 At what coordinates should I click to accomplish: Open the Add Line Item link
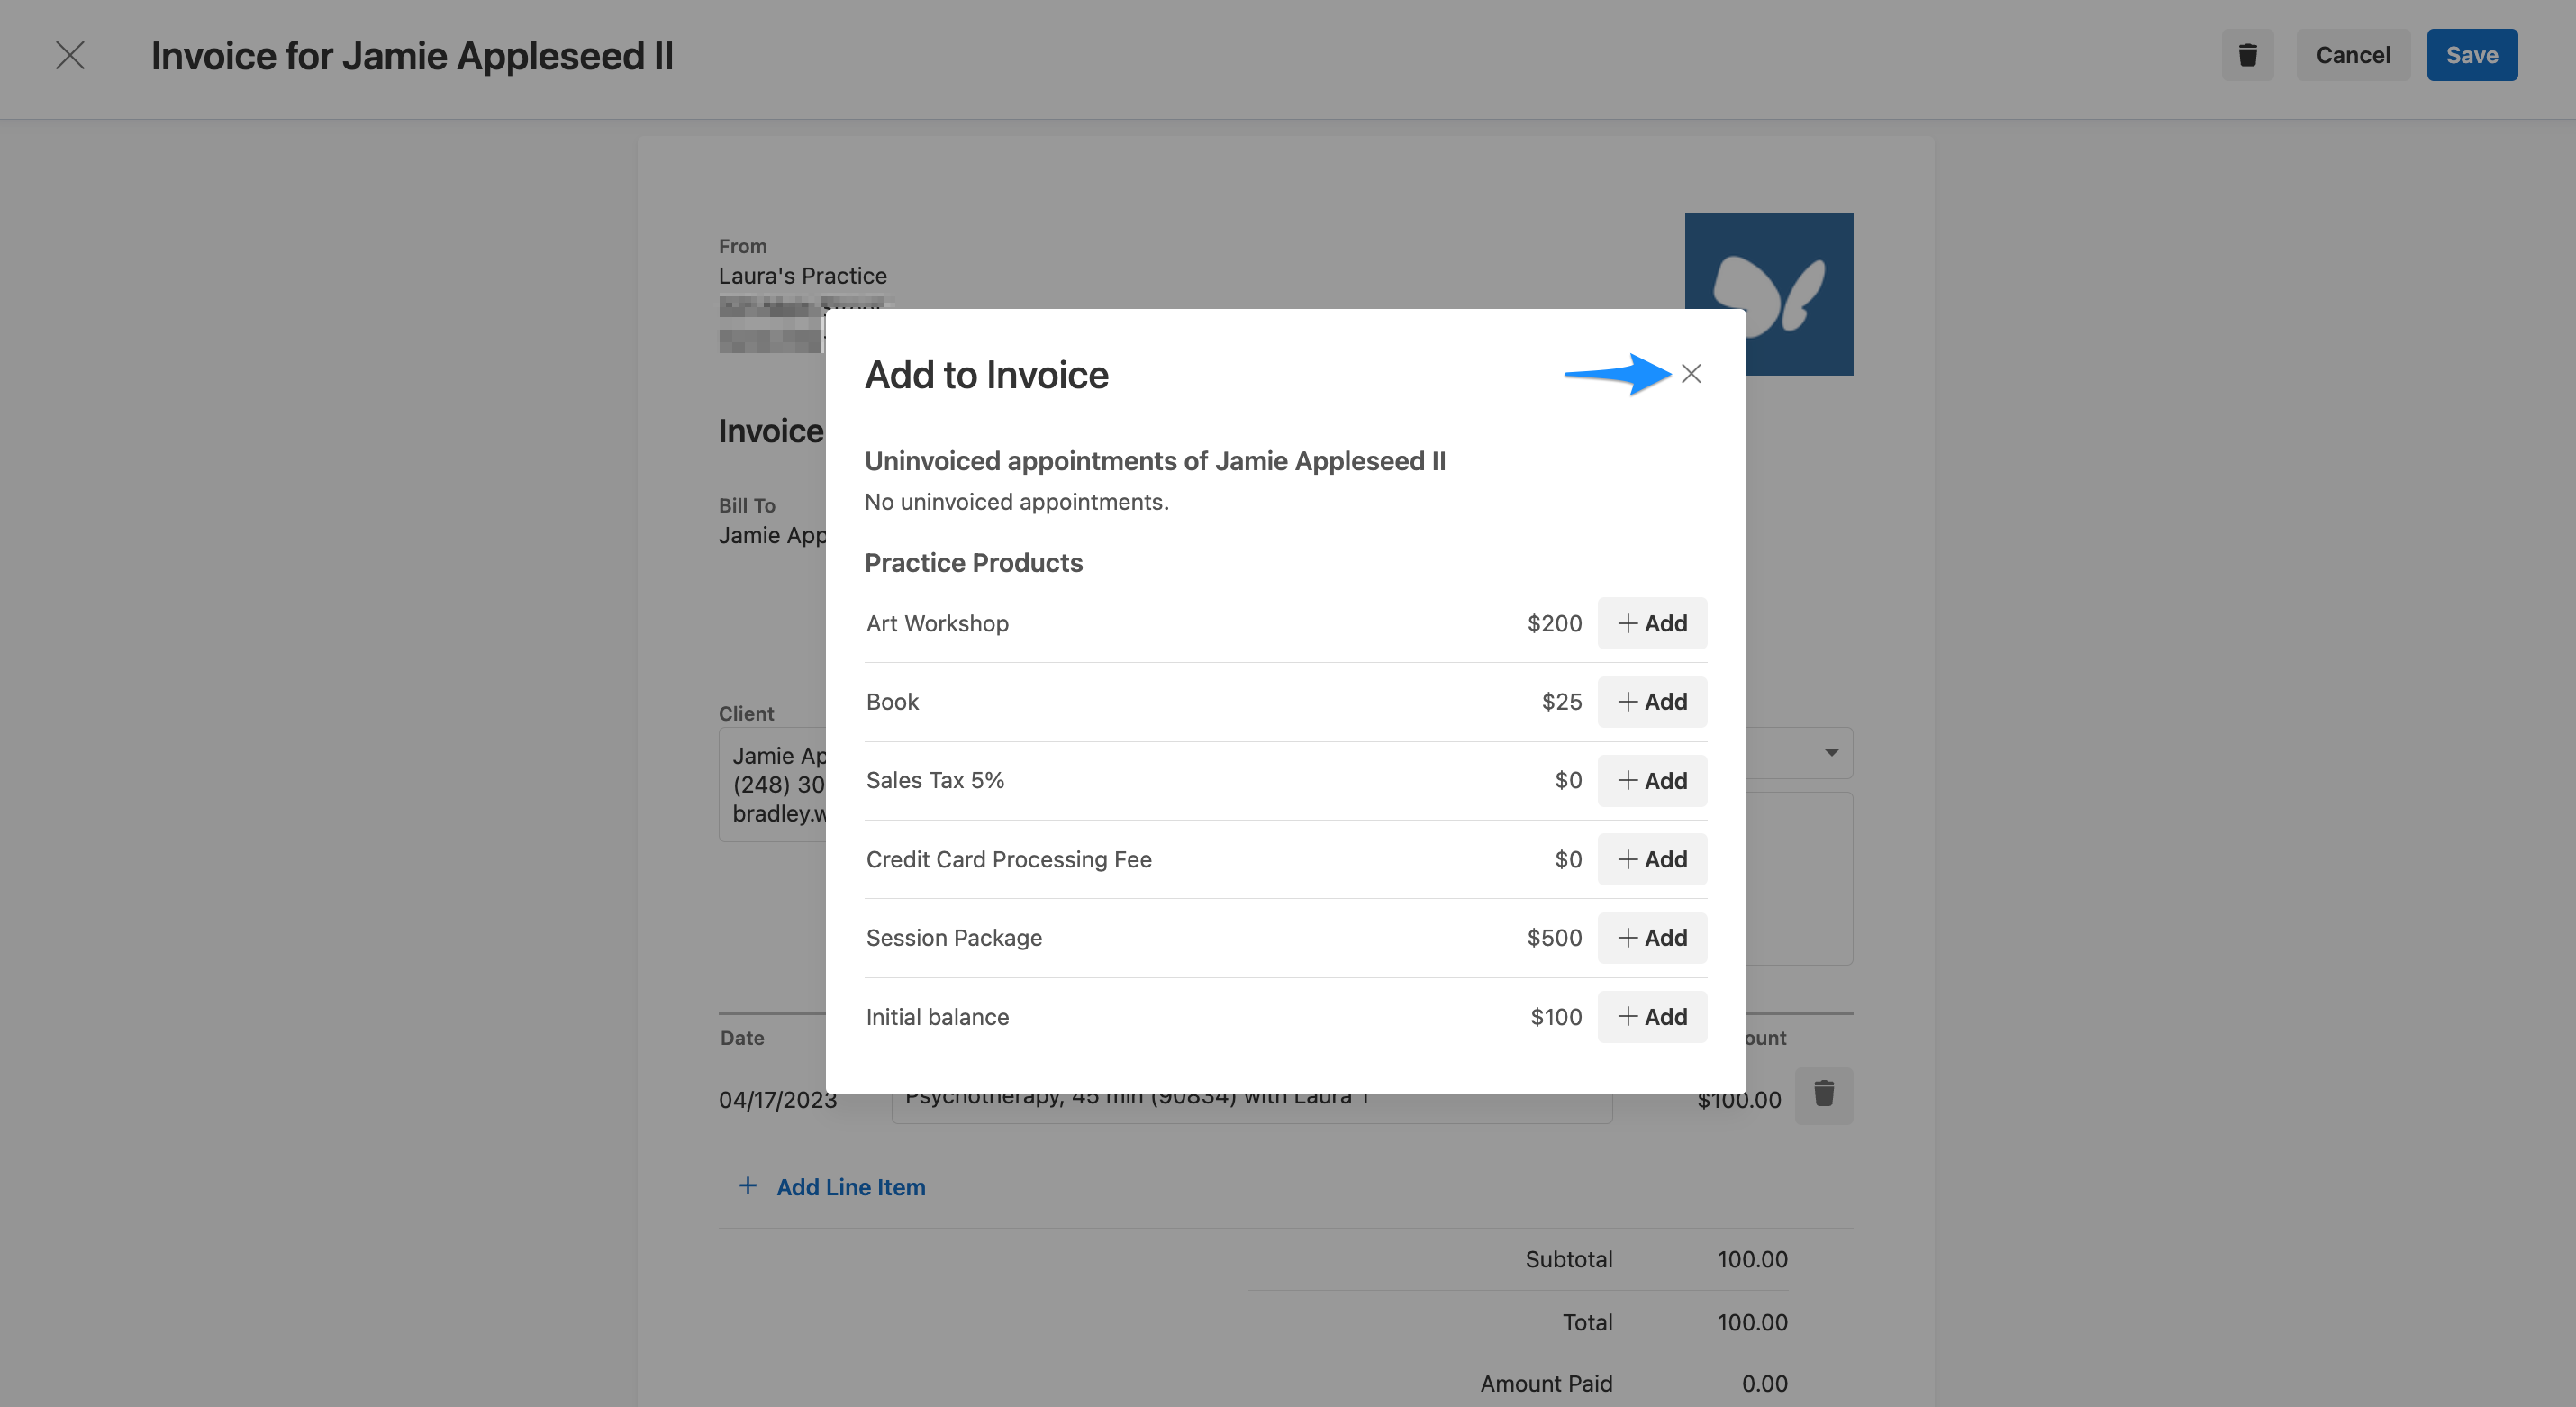coord(851,1186)
